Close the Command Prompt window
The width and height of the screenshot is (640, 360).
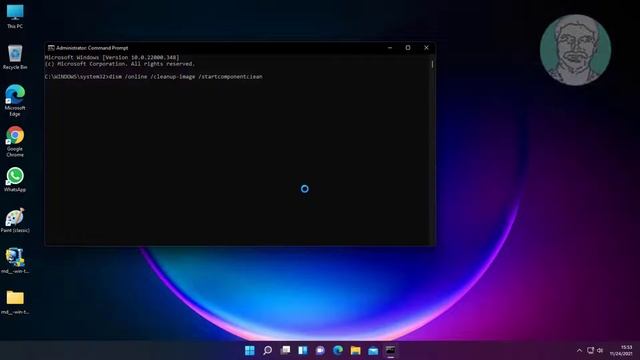click(x=426, y=48)
